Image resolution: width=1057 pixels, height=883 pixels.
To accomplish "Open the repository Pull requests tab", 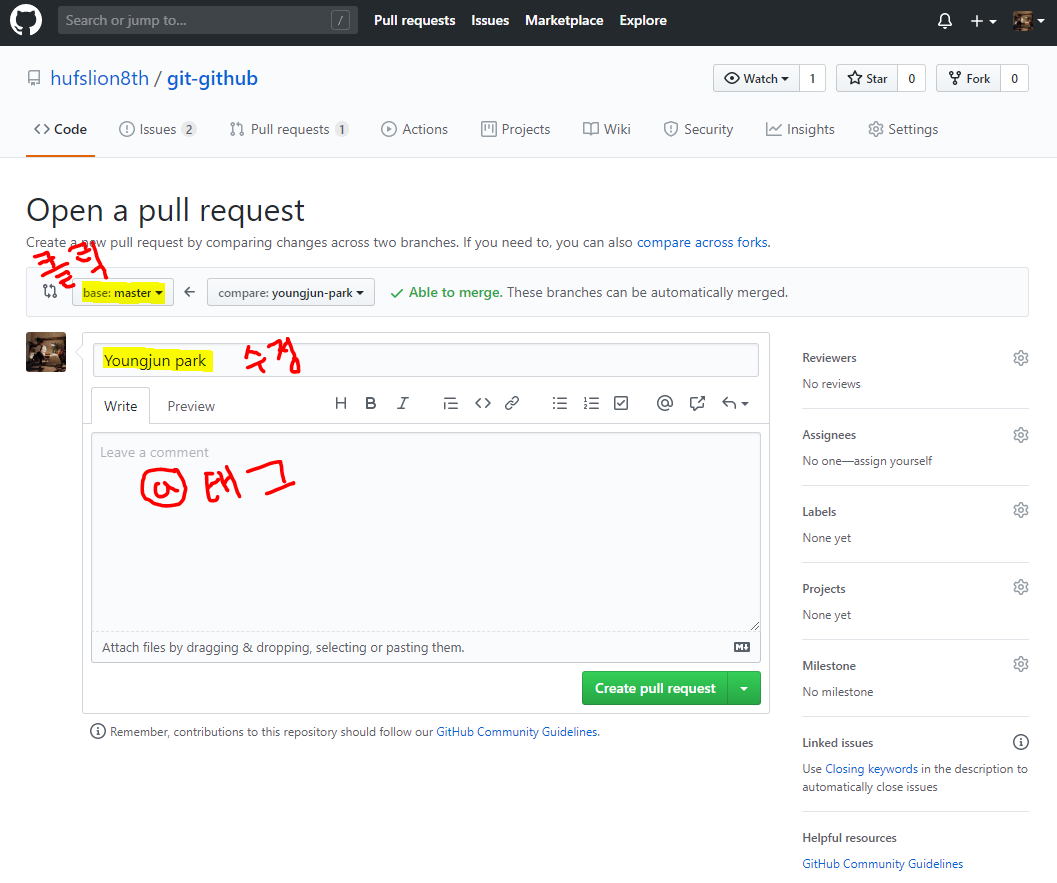I will coord(289,129).
